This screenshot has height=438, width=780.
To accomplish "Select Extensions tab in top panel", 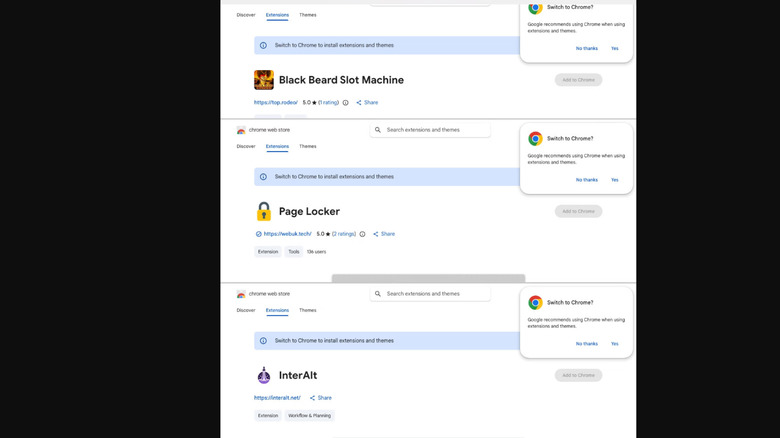I will (277, 15).
